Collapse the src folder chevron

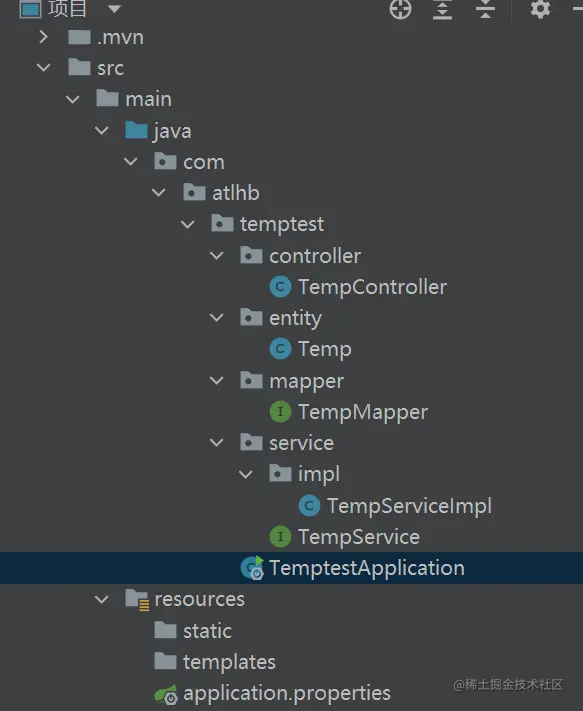coord(44,68)
